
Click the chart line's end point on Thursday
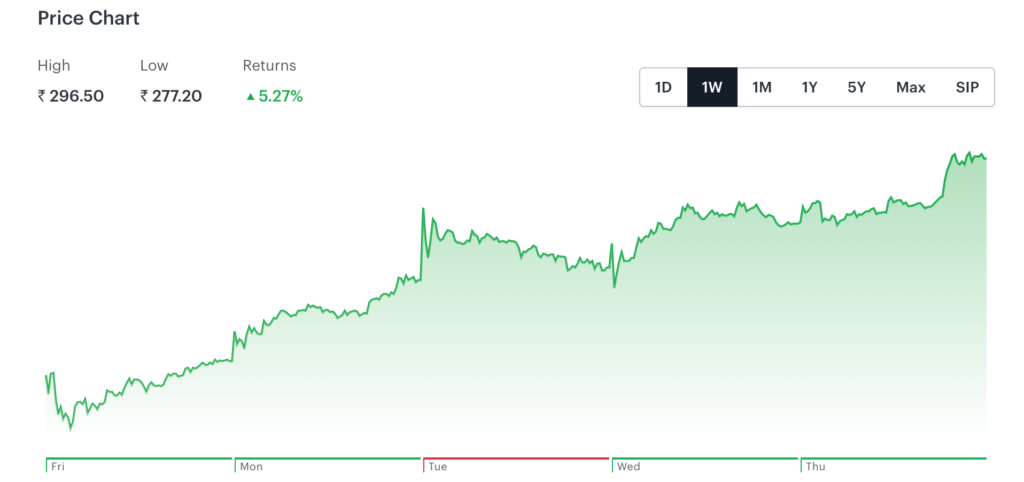pyautogui.click(x=986, y=158)
